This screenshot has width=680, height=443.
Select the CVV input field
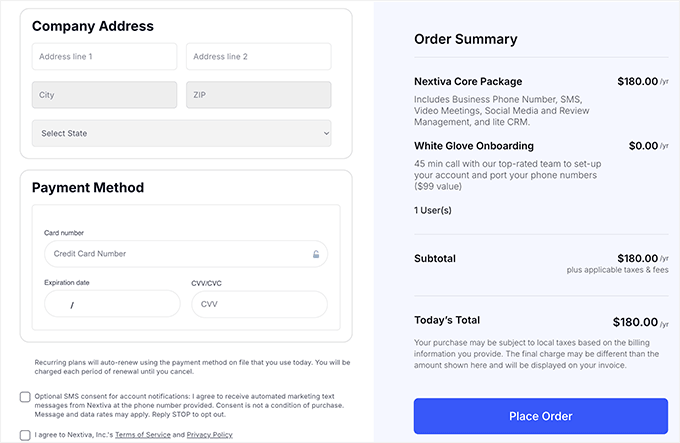pyautogui.click(x=259, y=304)
